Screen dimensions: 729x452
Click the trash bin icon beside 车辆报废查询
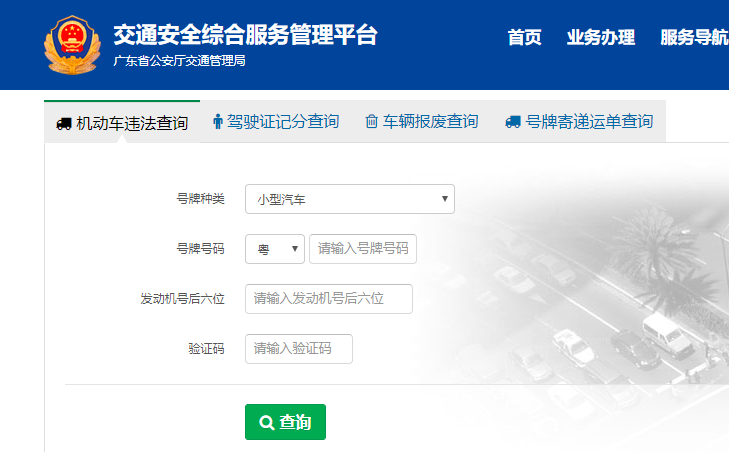[371, 121]
